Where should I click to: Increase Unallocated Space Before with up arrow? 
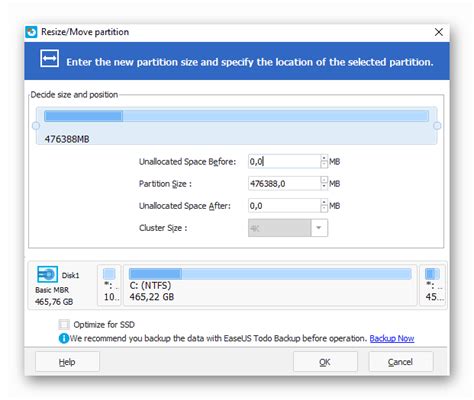coord(324,158)
